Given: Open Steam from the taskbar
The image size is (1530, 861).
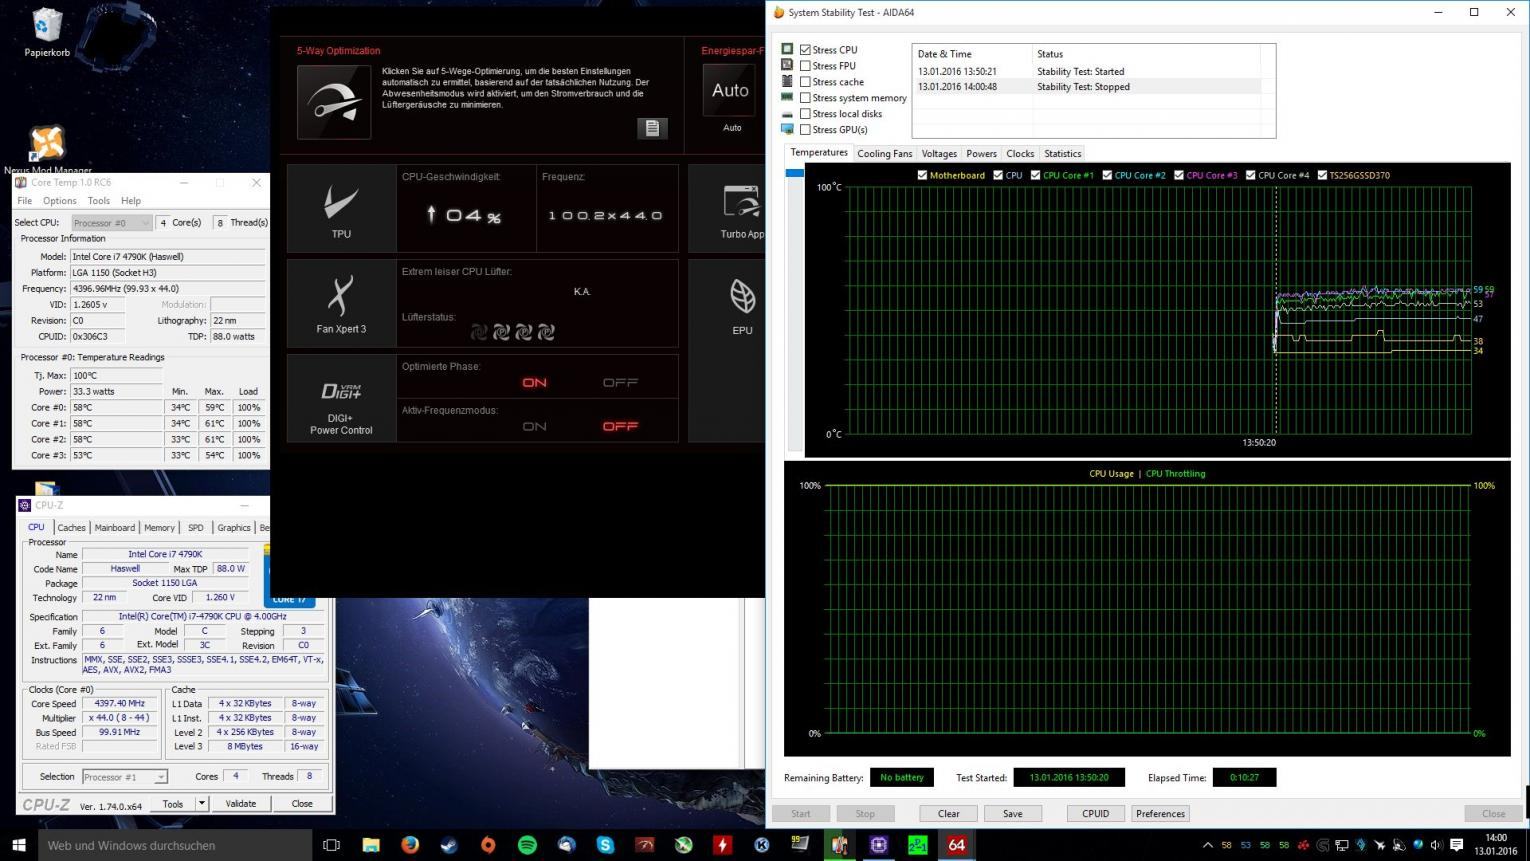Looking at the screenshot, I should tap(449, 845).
